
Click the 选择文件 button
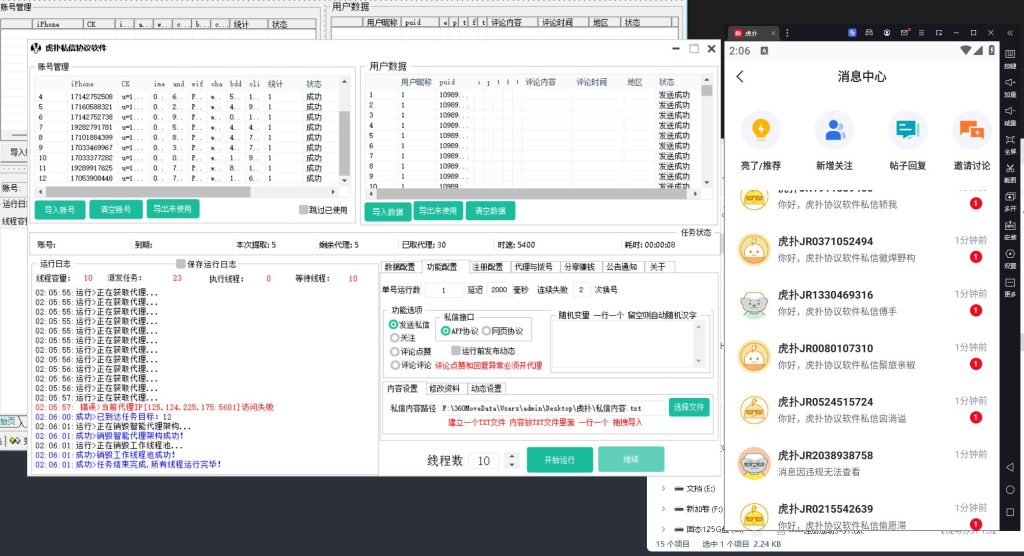pyautogui.click(x=688, y=407)
